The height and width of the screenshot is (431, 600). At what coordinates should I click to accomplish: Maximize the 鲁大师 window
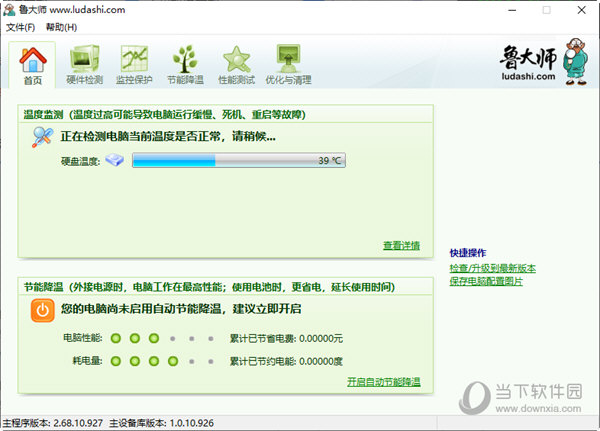coord(546,9)
